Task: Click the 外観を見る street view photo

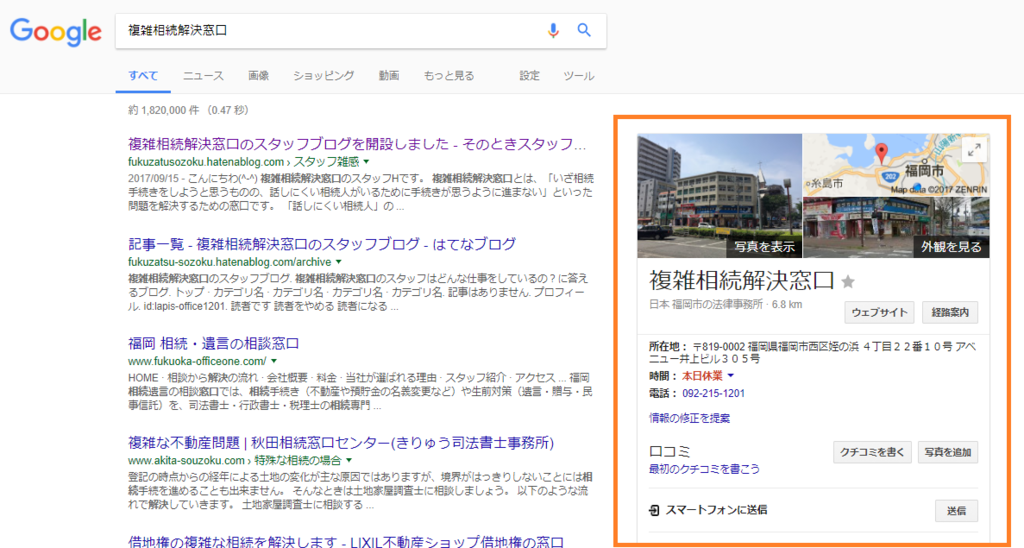Action: click(896, 227)
